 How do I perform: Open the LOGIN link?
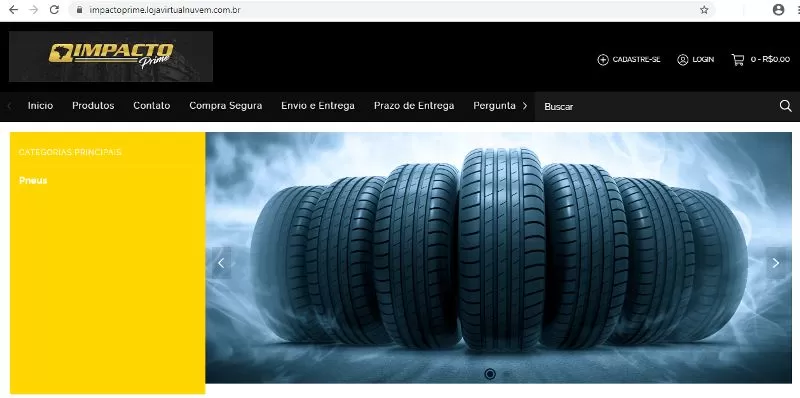click(x=703, y=60)
